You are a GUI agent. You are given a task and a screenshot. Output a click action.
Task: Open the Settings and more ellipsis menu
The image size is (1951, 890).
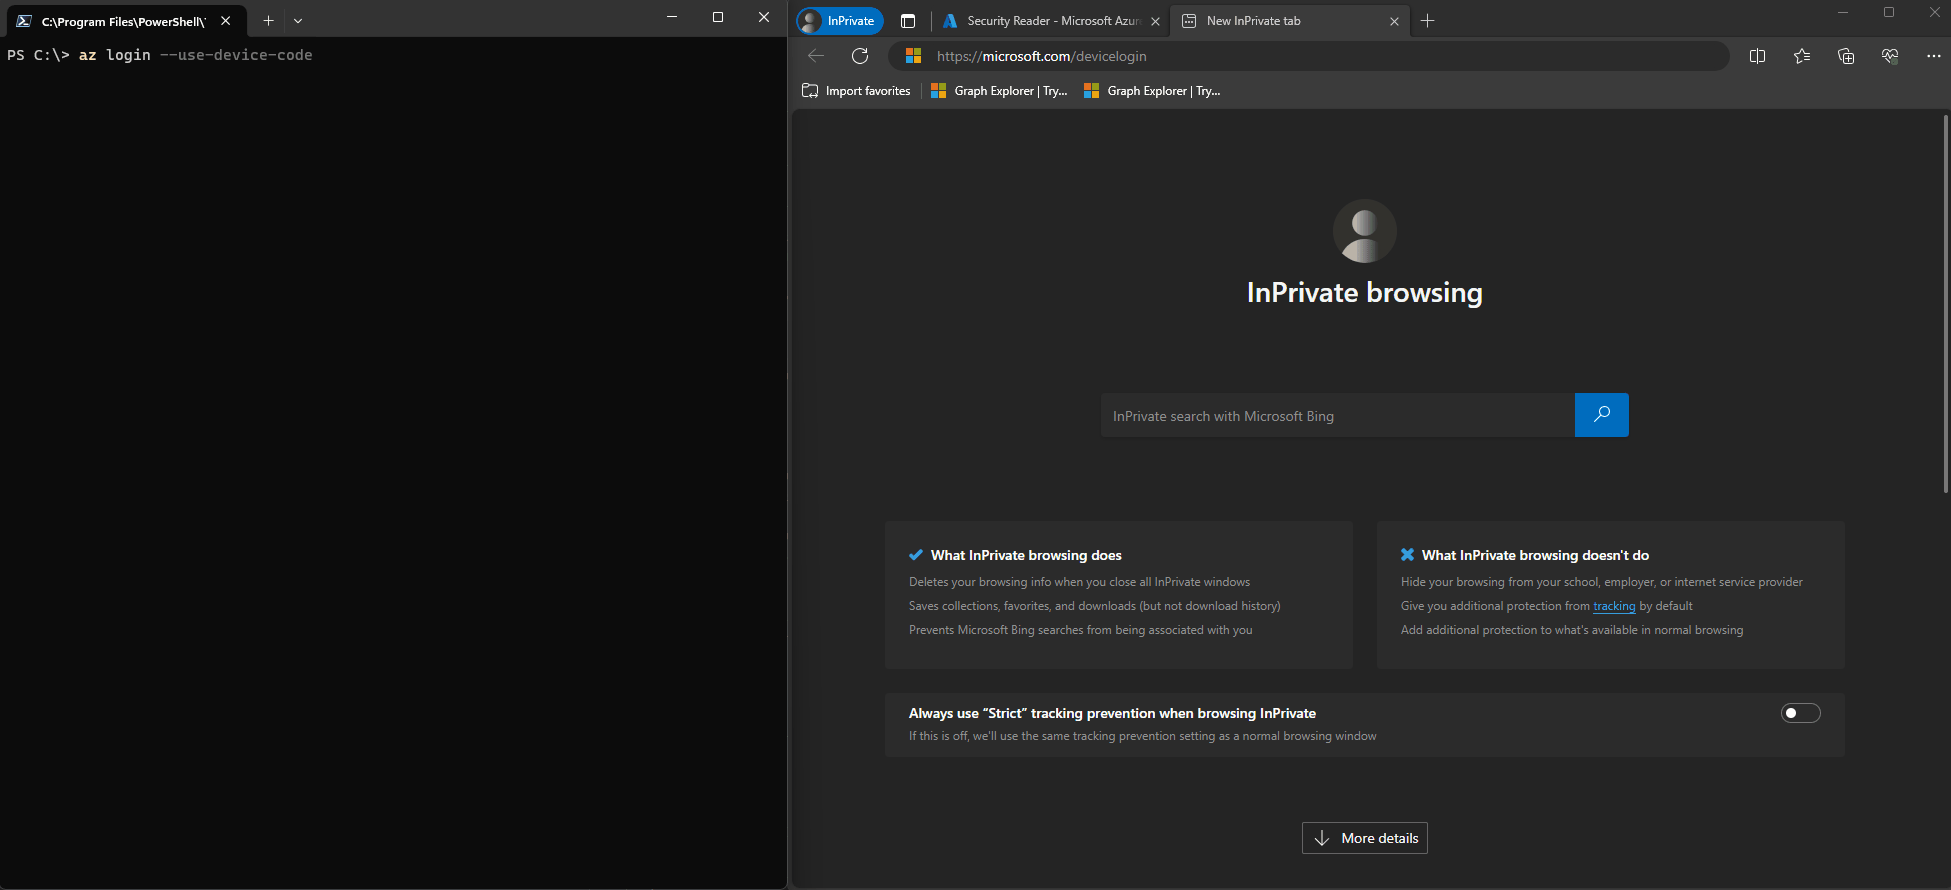1933,56
